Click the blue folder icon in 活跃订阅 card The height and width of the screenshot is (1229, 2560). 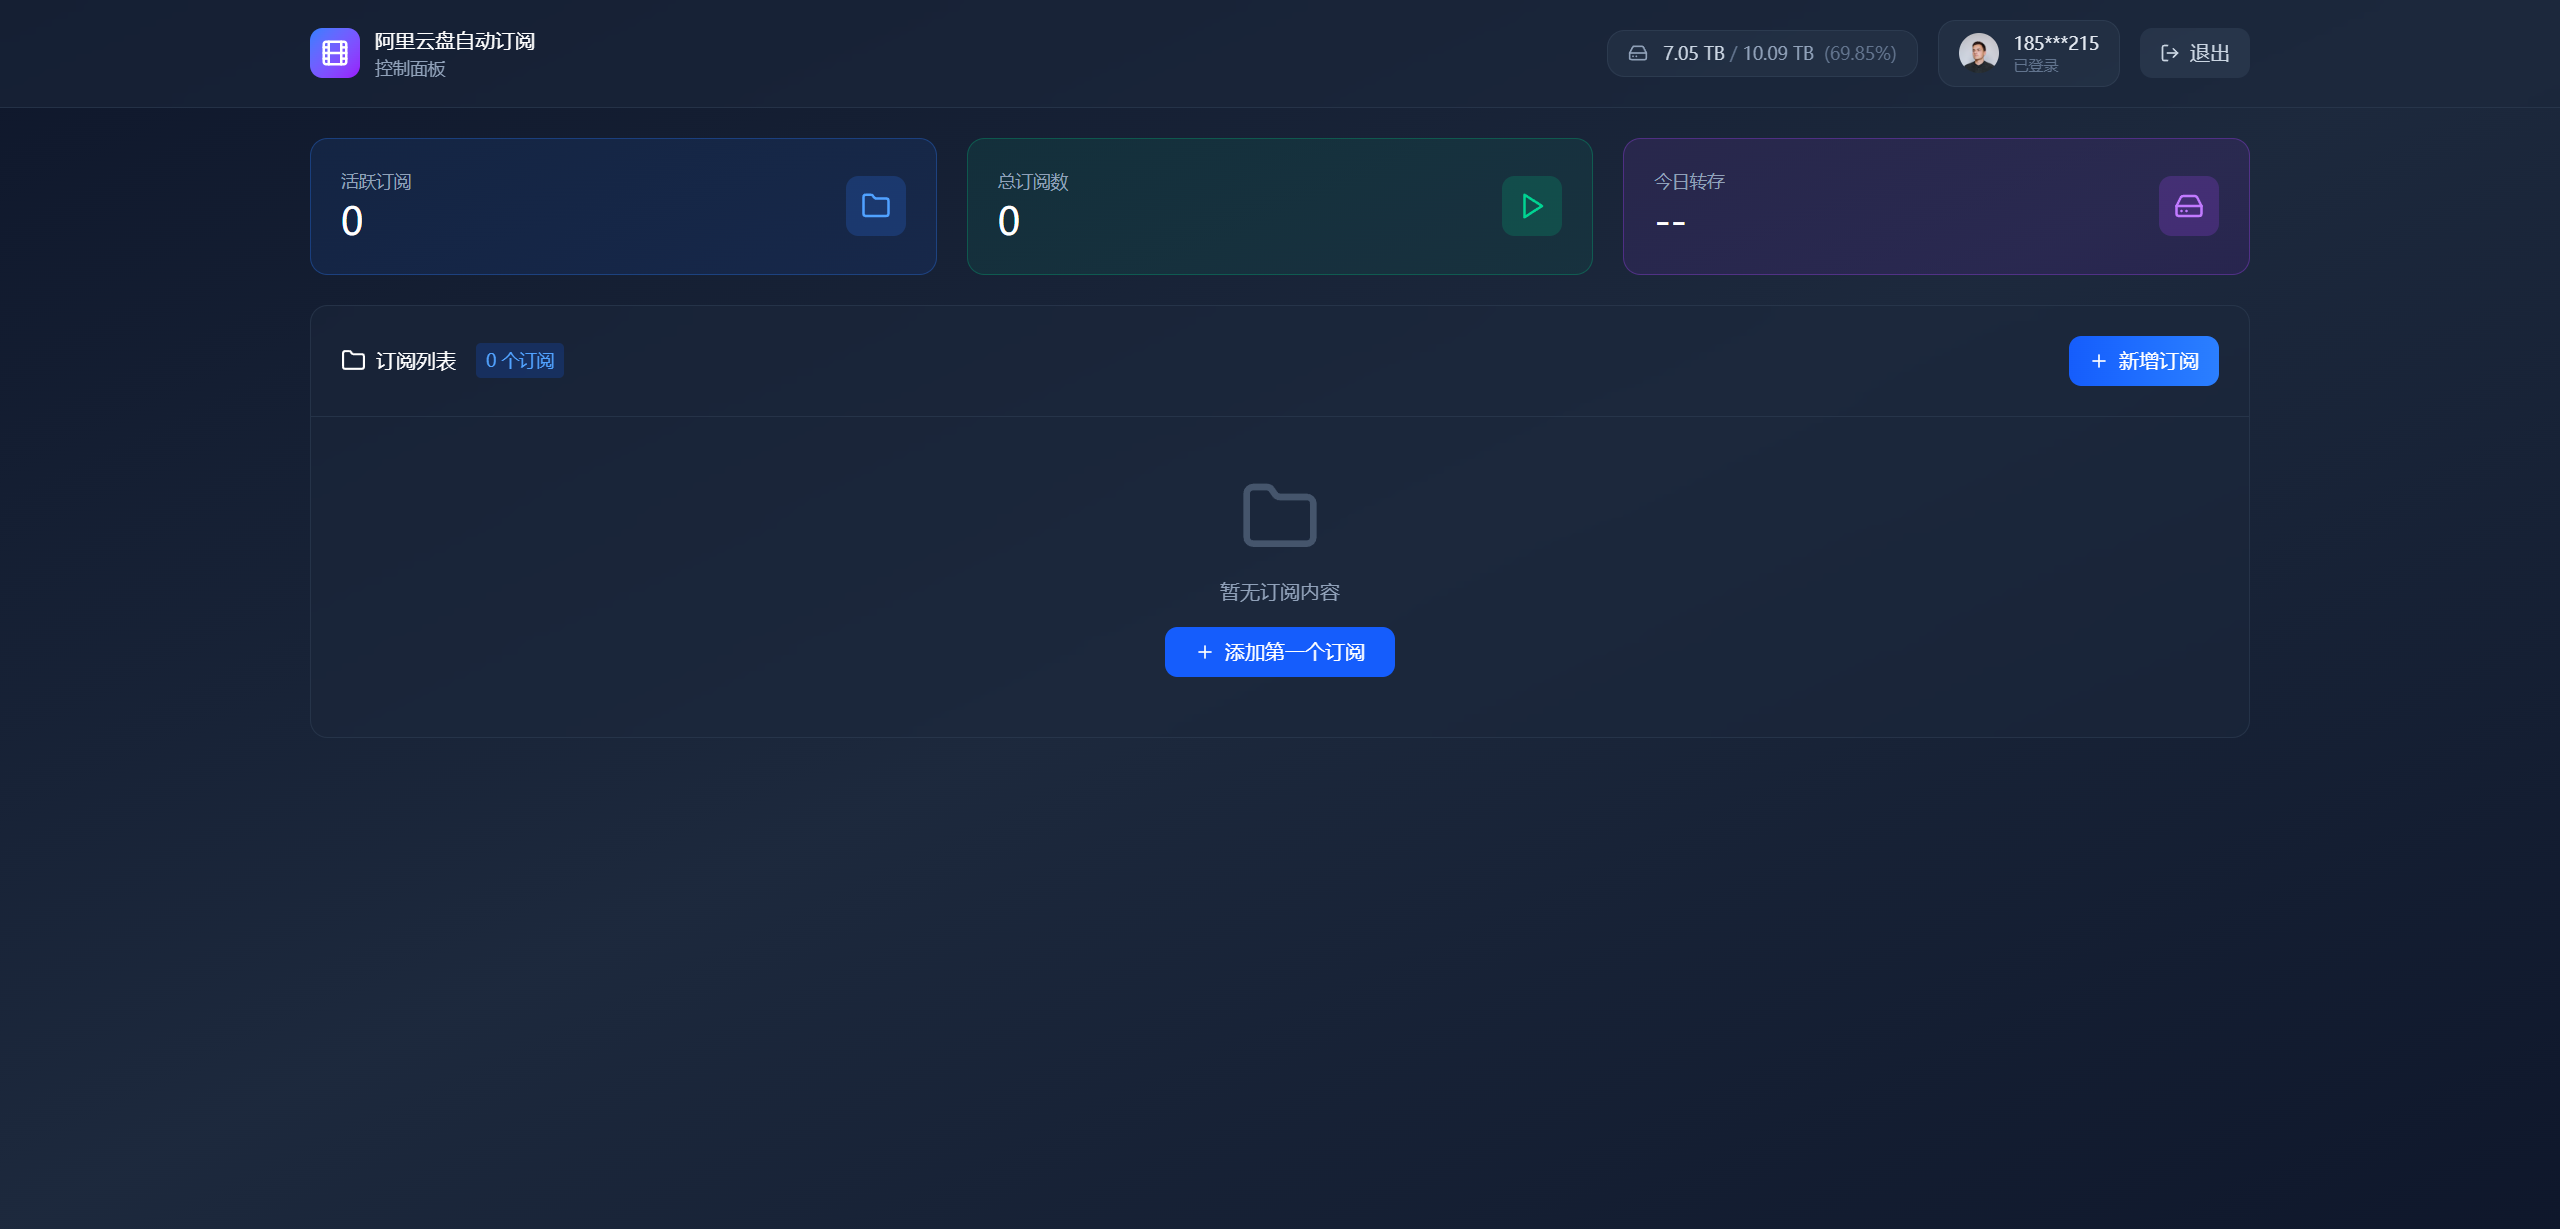pyautogui.click(x=875, y=206)
